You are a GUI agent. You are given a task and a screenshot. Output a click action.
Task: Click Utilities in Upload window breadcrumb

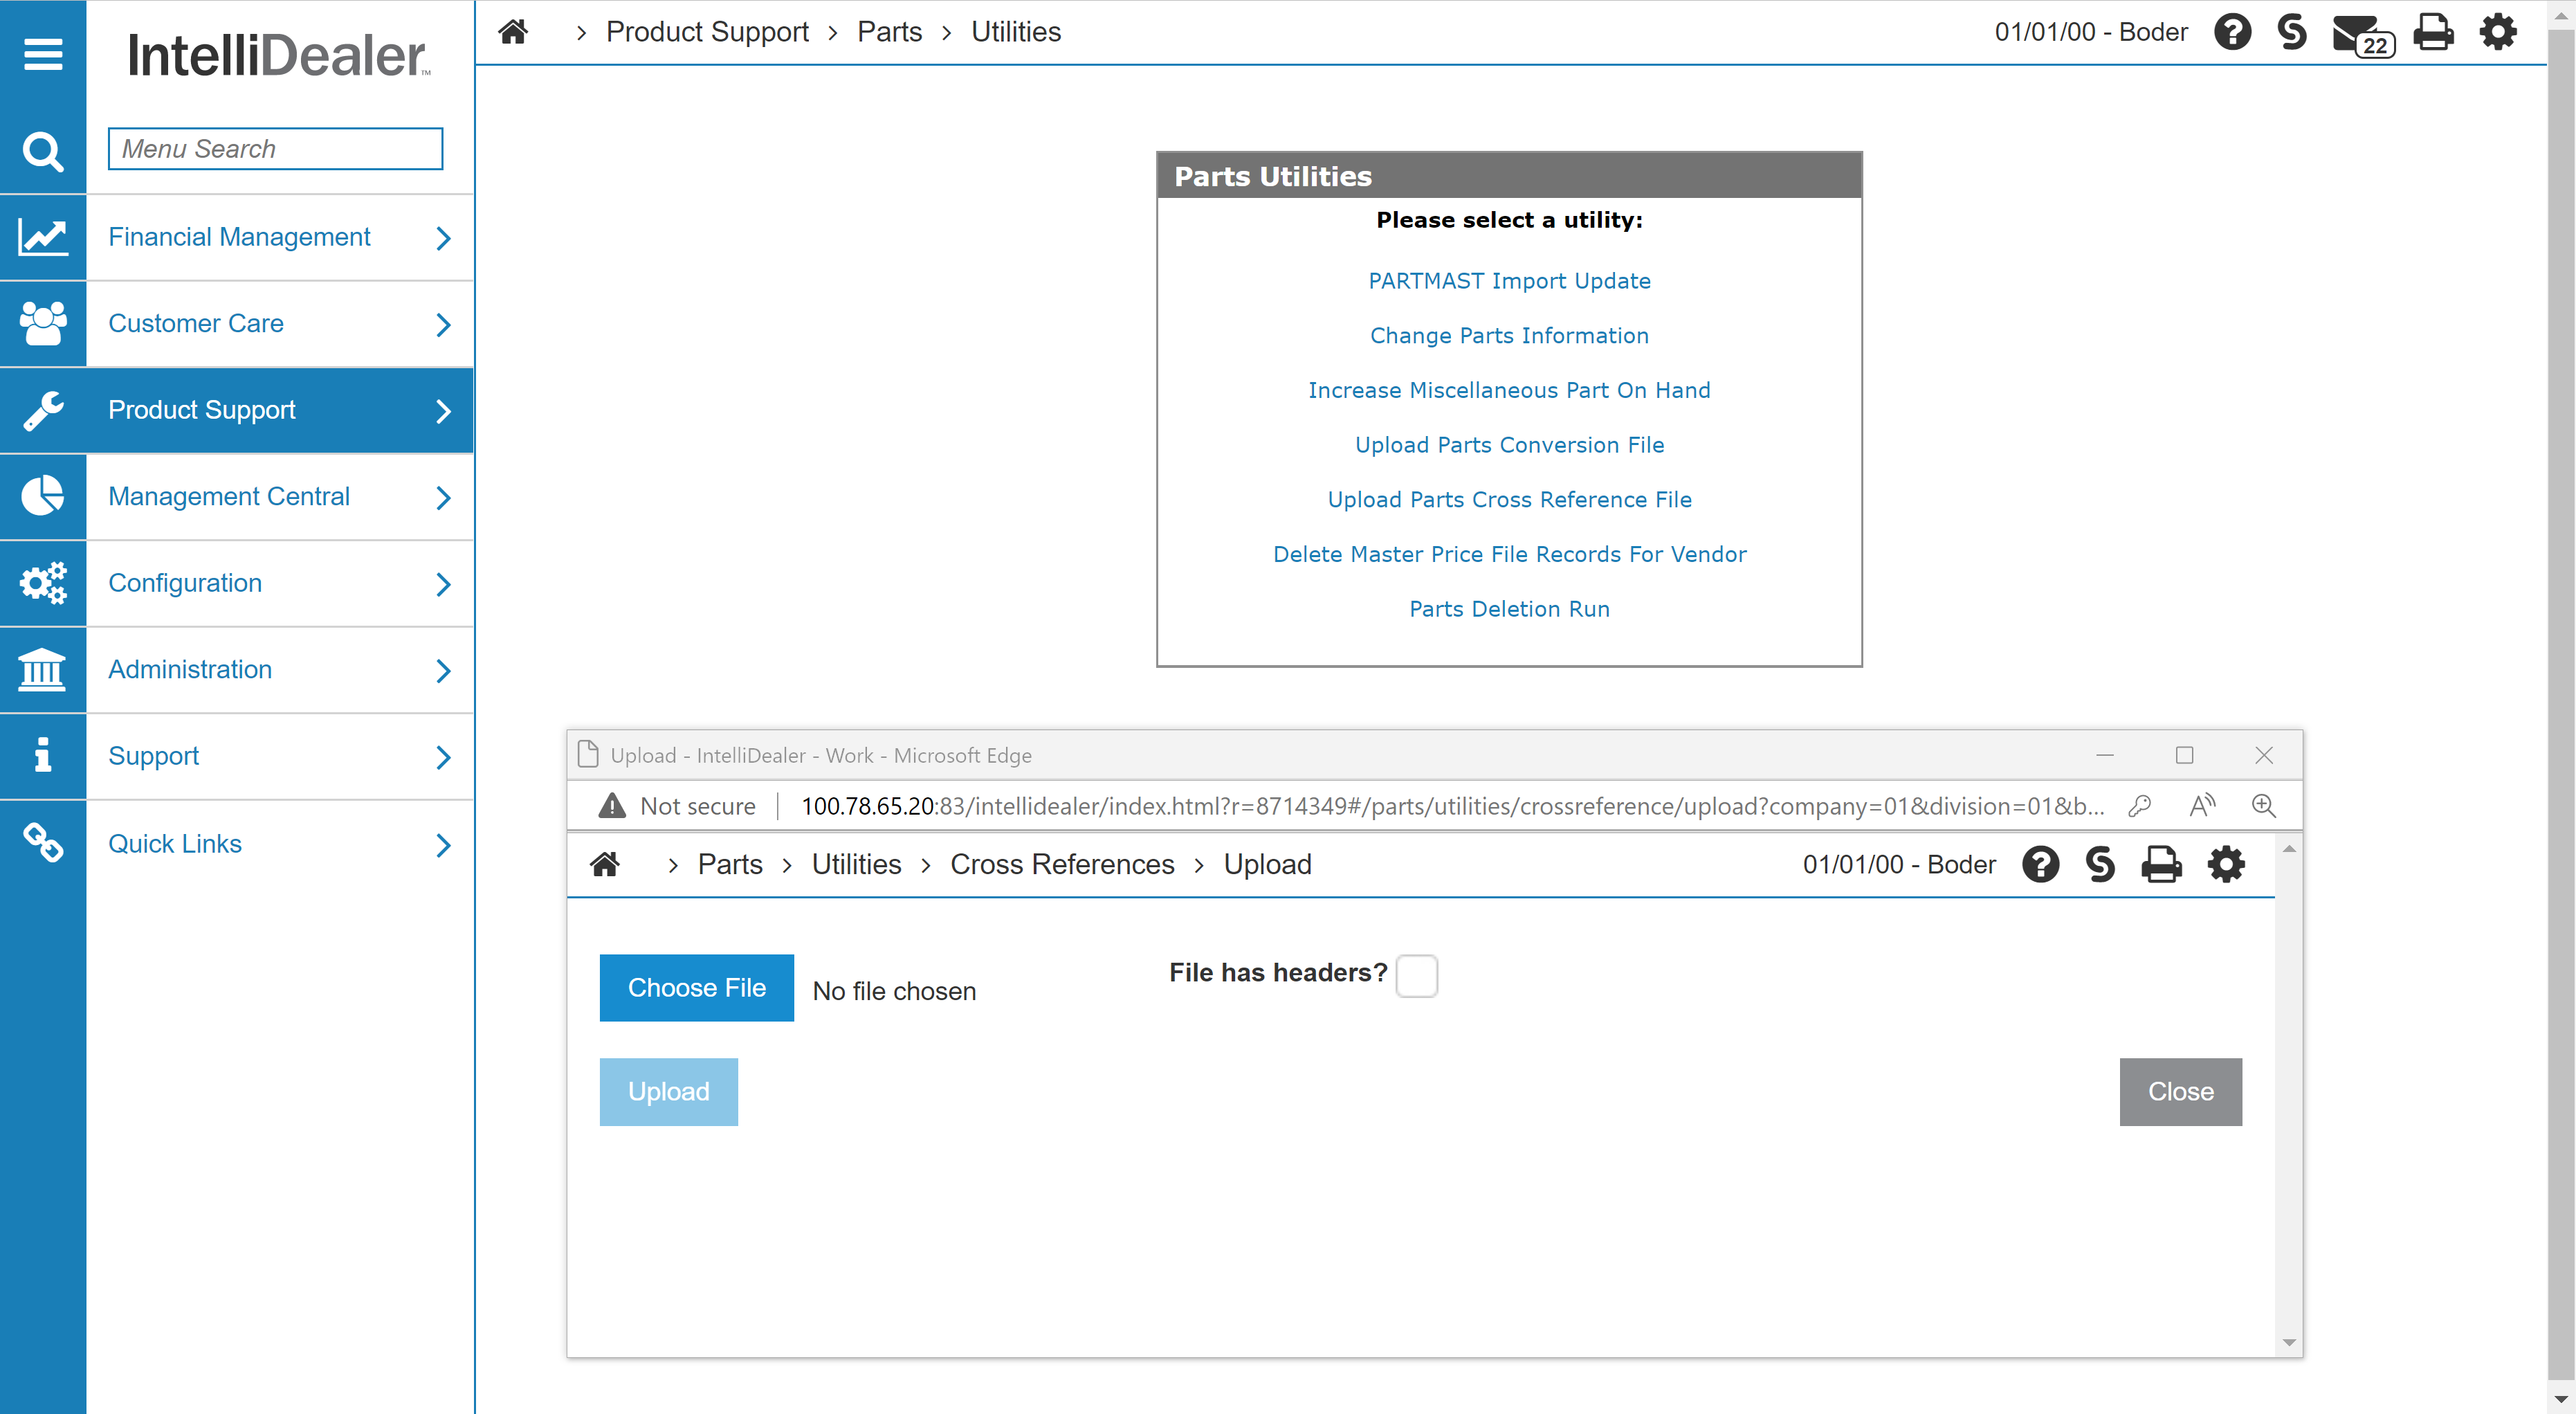[856, 864]
